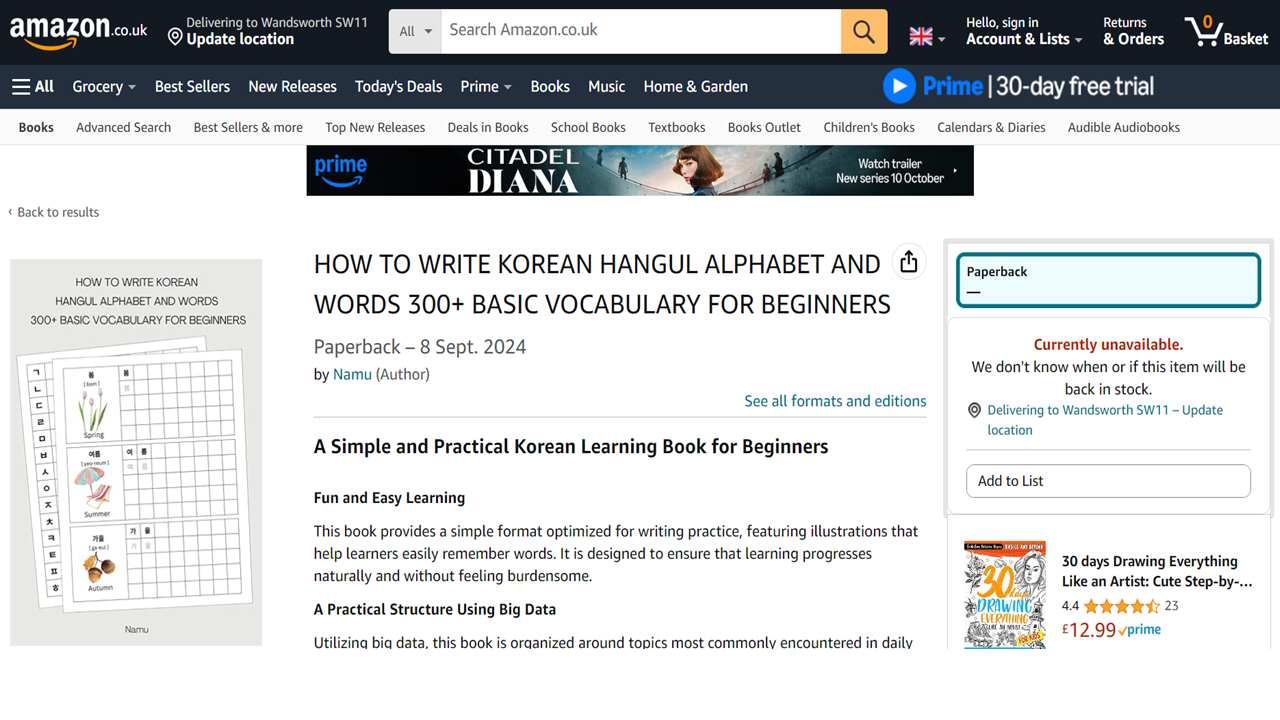Expand the Grocery dropdown
Screen dimensions: 1280x720
(104, 87)
